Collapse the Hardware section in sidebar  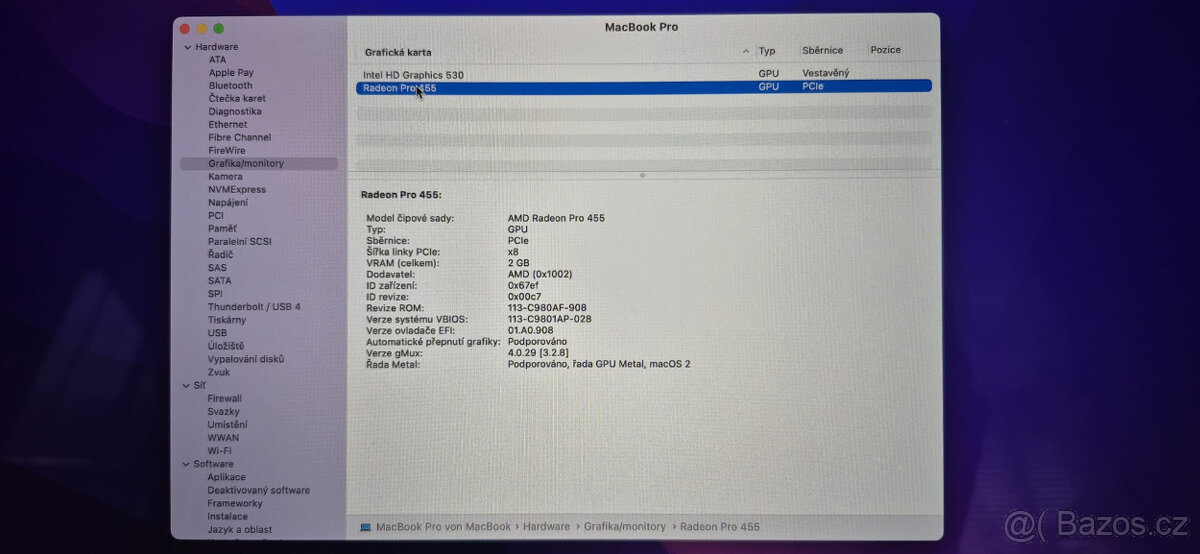pyautogui.click(x=187, y=47)
